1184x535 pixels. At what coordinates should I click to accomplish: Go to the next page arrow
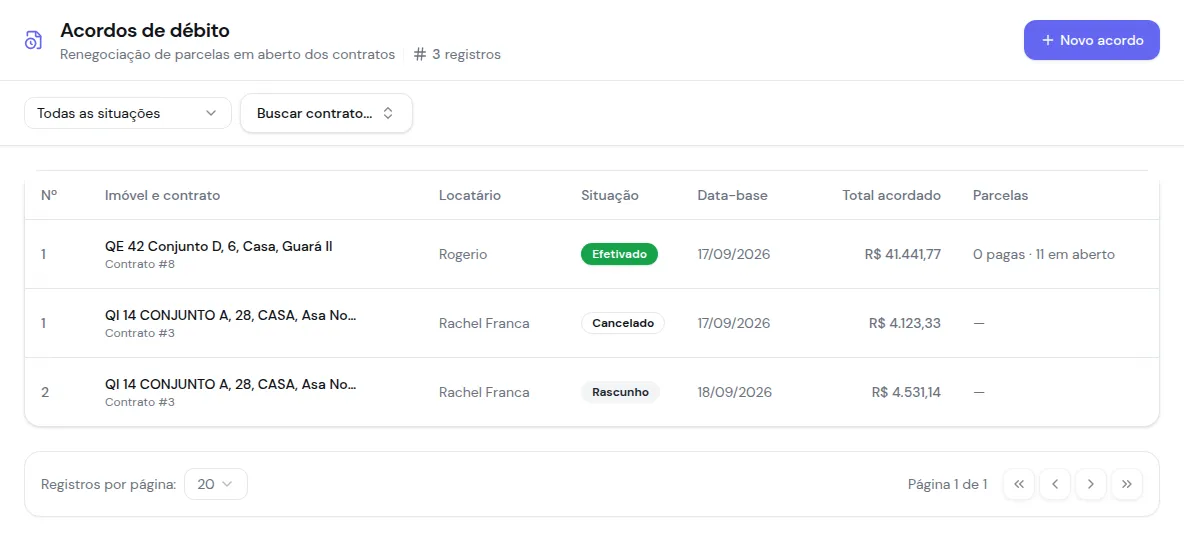(x=1091, y=484)
